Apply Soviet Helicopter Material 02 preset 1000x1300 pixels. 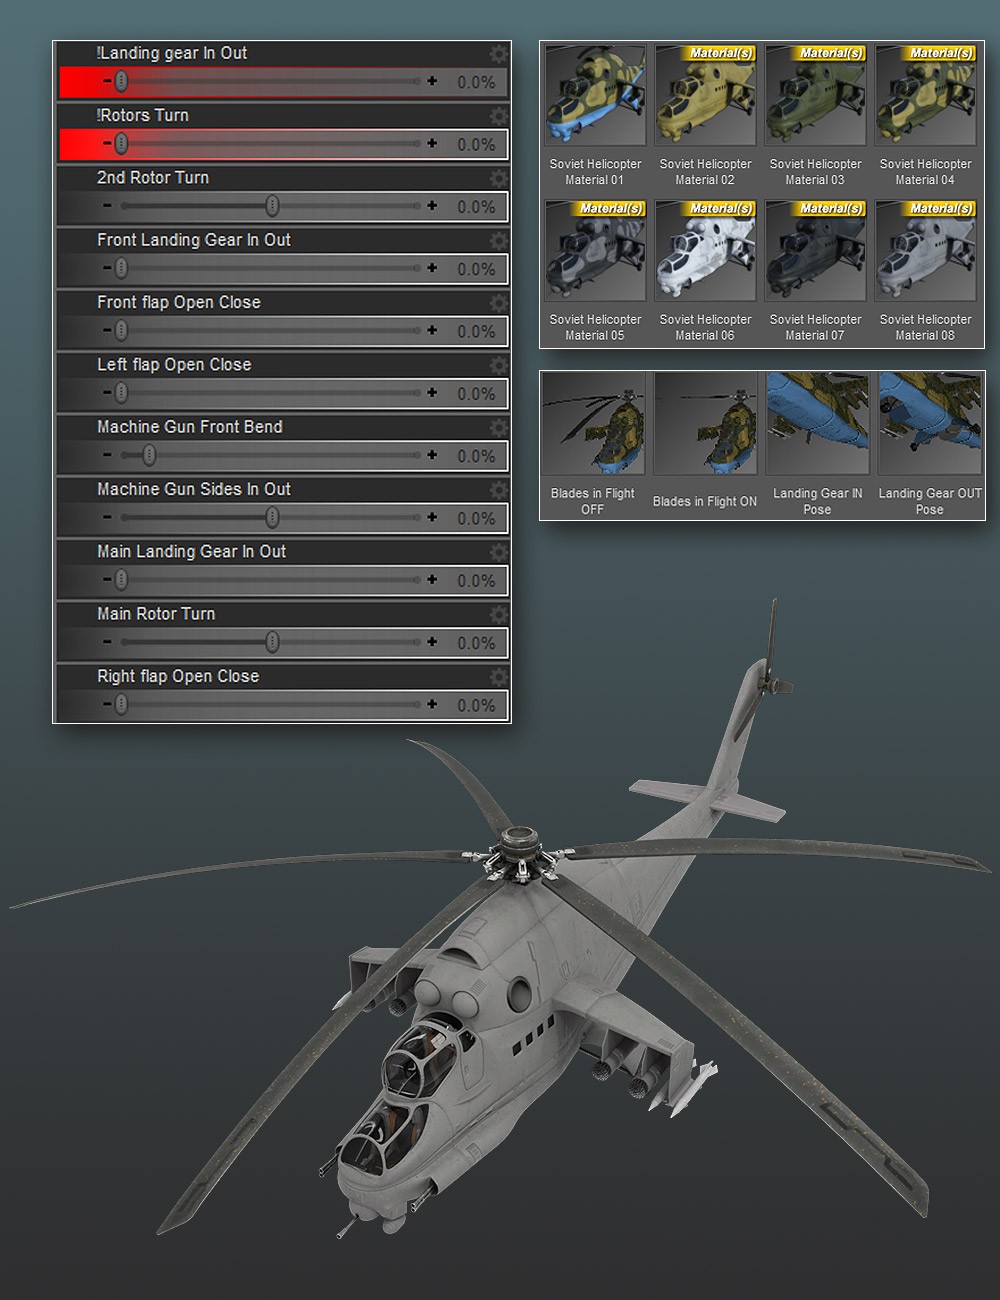(x=705, y=115)
